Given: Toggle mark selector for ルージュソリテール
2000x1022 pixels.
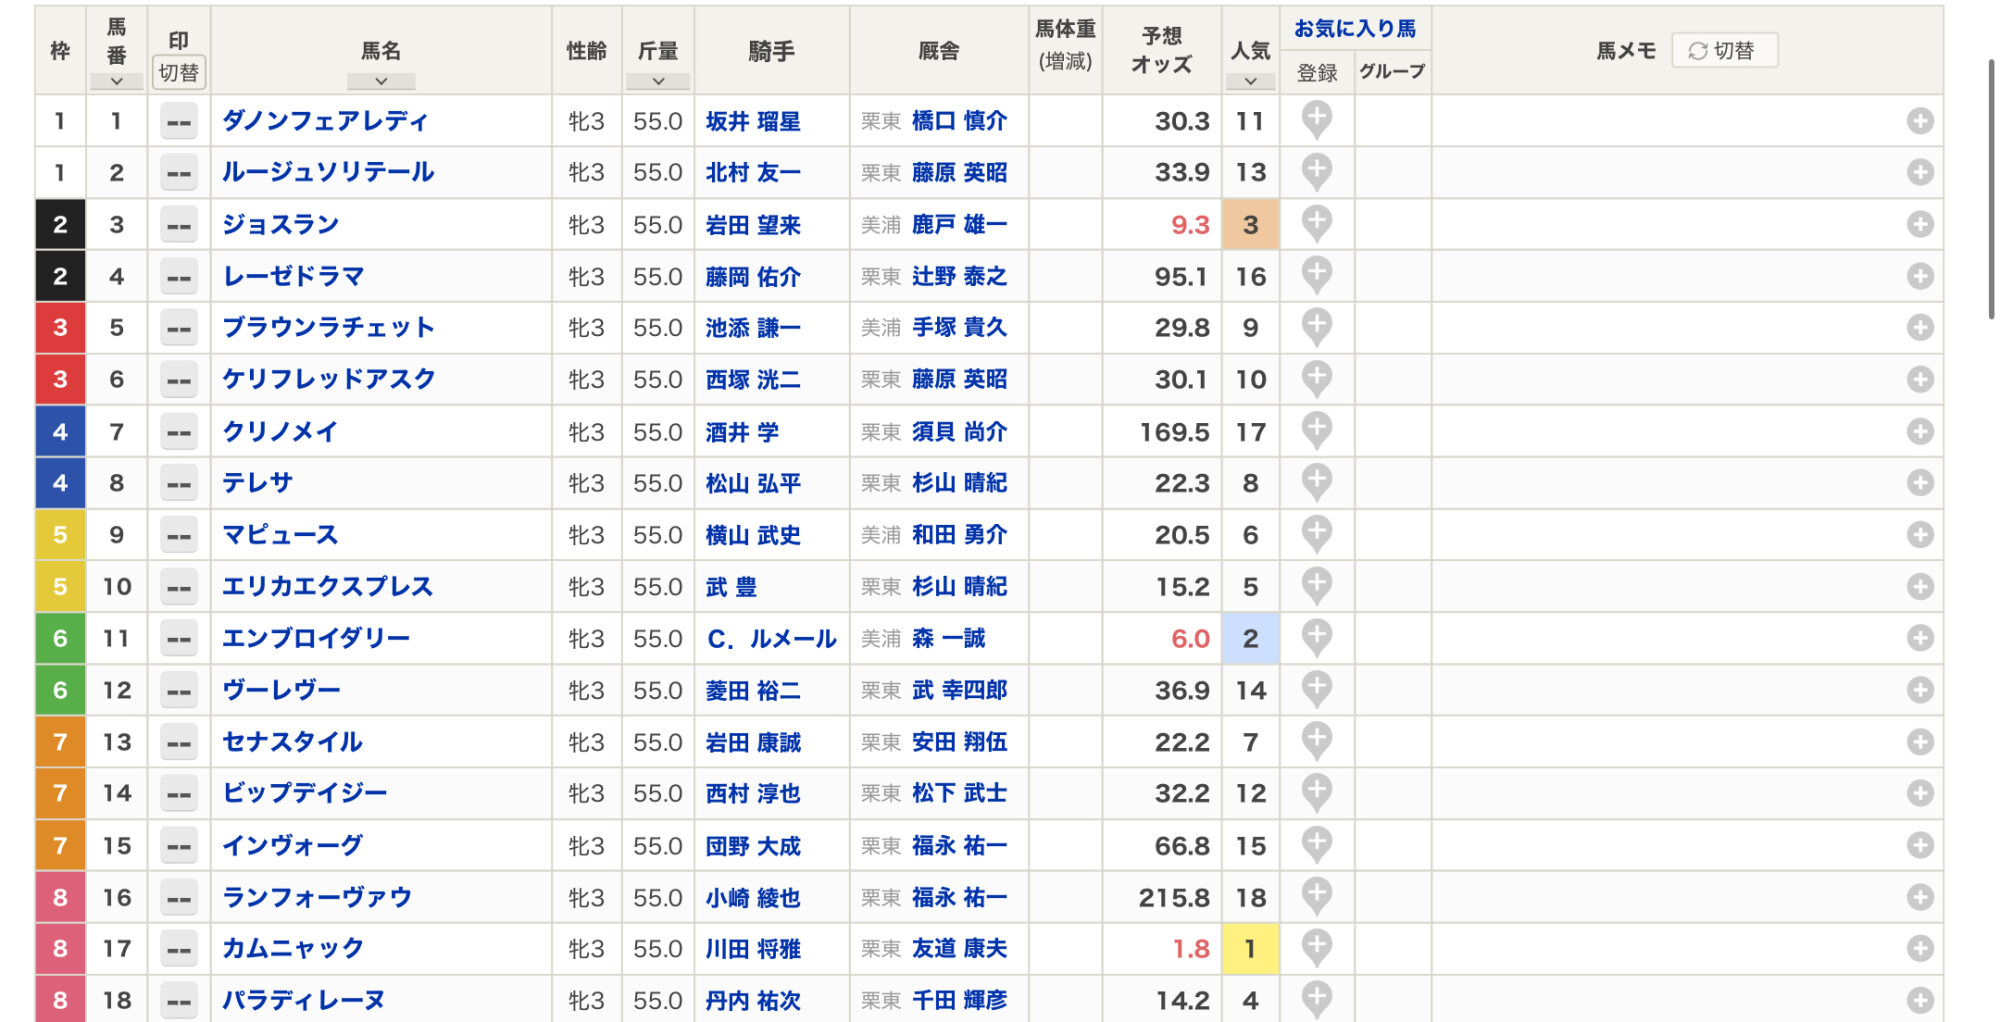Looking at the screenshot, I should coord(179,173).
